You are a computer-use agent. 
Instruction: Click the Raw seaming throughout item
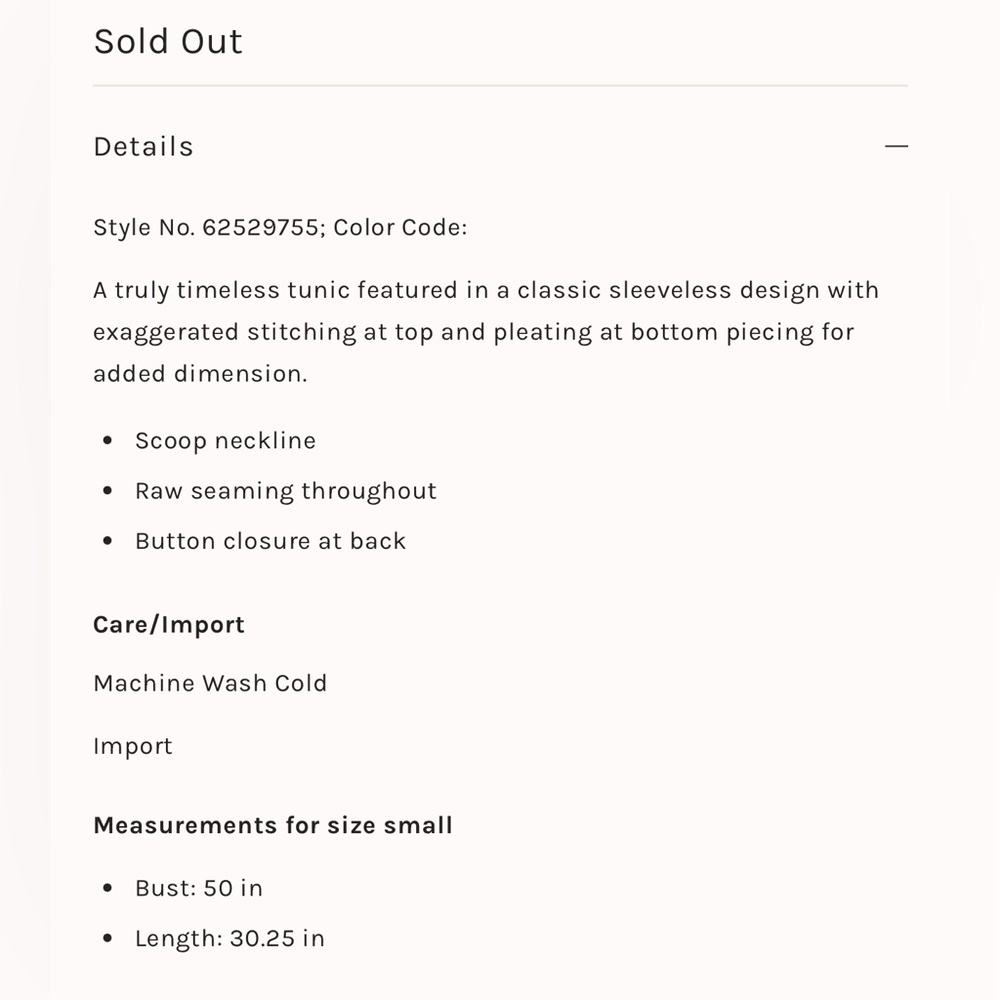[x=286, y=491]
